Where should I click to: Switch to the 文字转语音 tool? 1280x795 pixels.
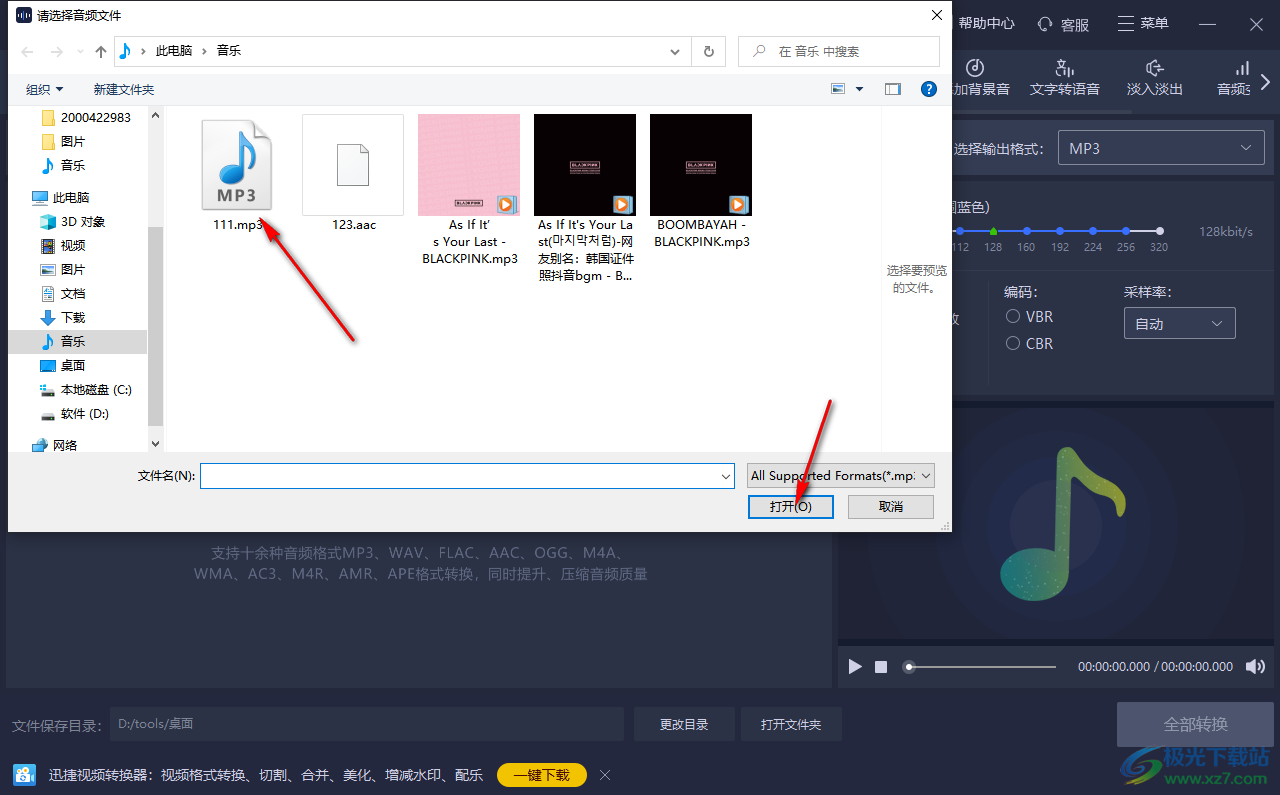click(x=1065, y=78)
